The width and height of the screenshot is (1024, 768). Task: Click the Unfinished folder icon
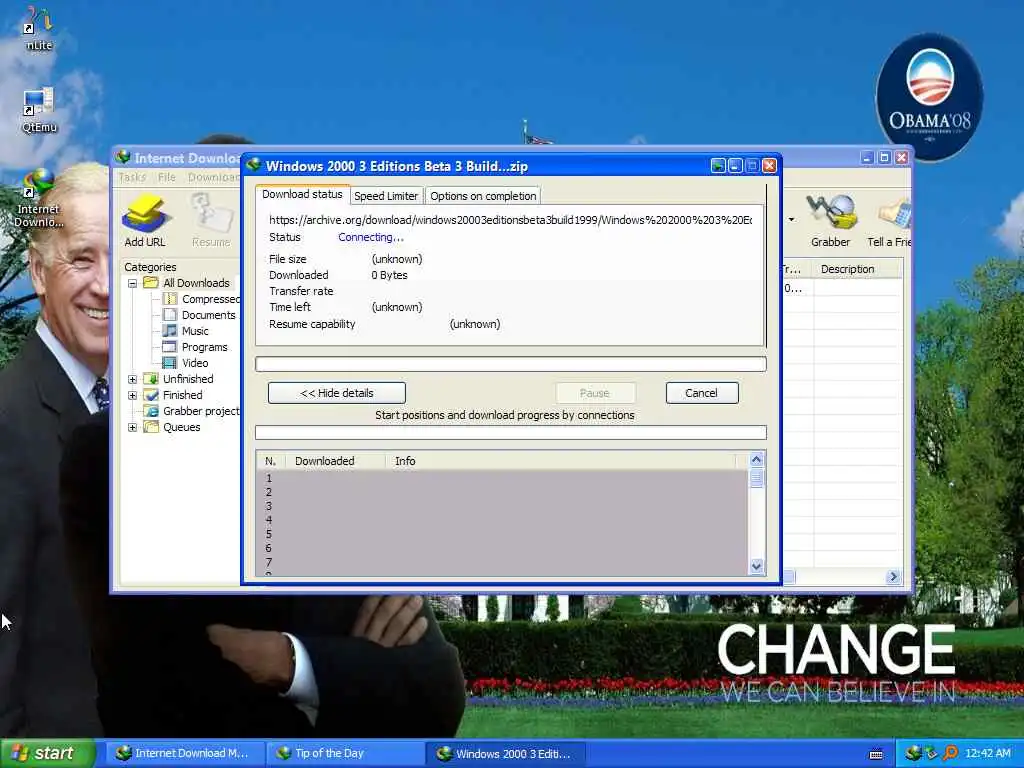(151, 379)
